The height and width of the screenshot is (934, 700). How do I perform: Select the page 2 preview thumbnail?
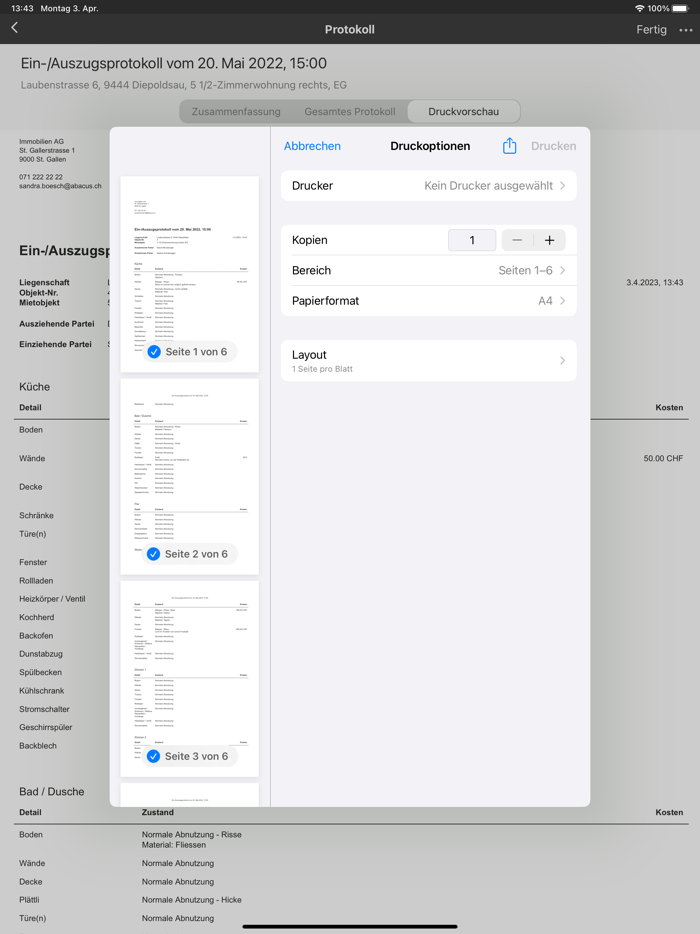[x=189, y=477]
